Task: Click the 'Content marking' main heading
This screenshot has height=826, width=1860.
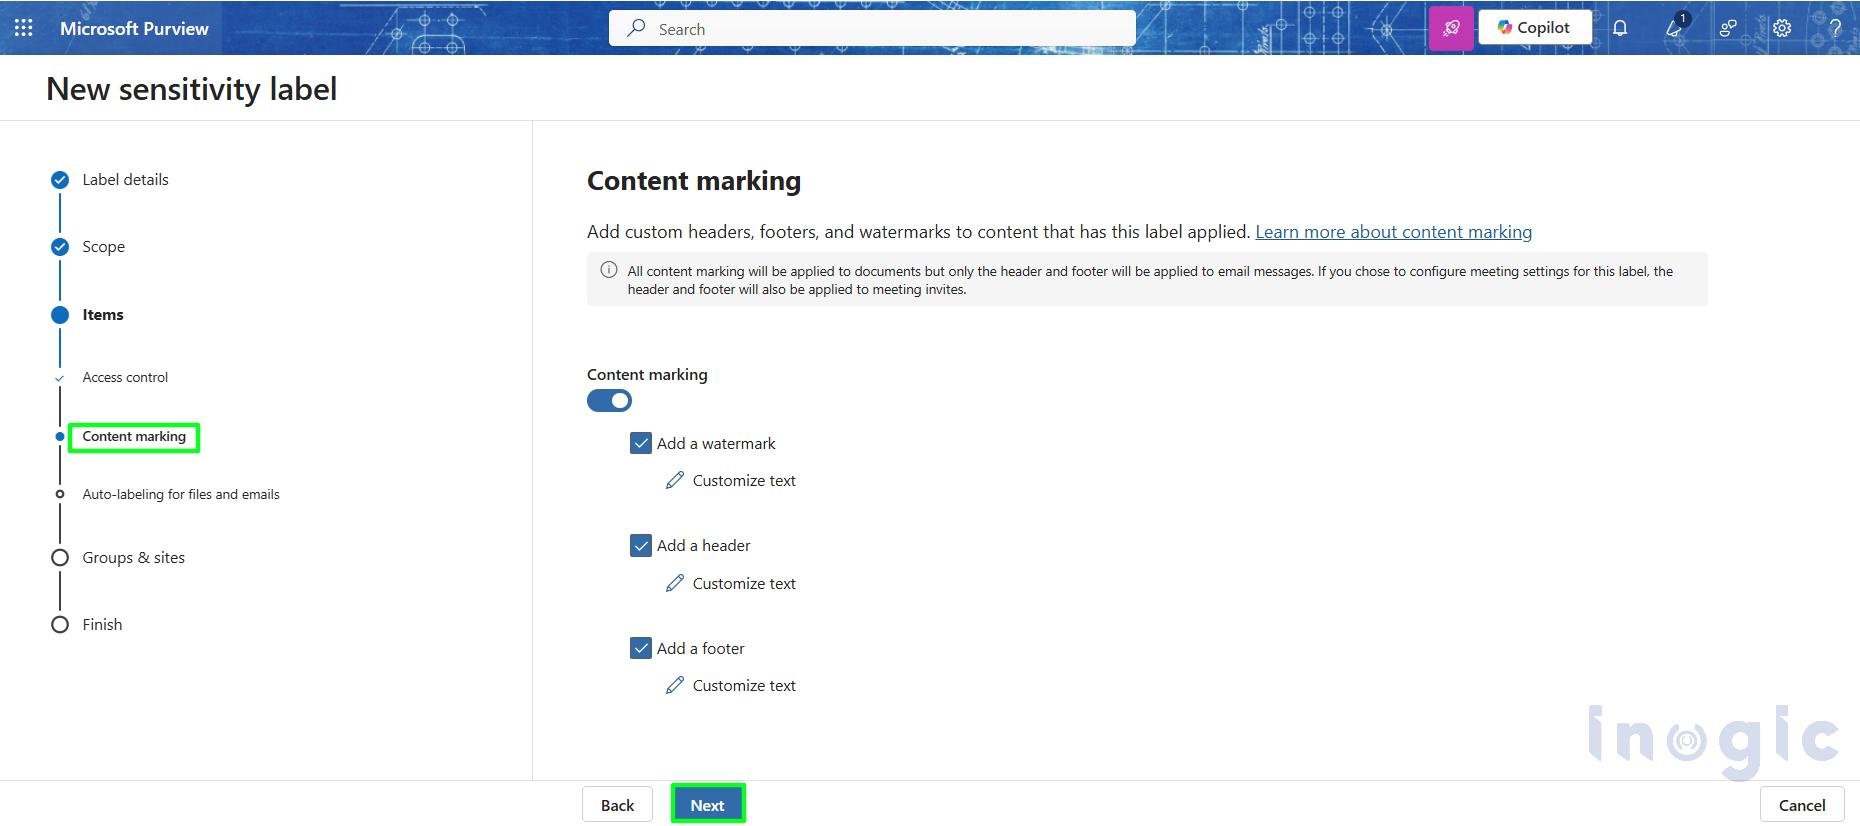Action: 694,181
